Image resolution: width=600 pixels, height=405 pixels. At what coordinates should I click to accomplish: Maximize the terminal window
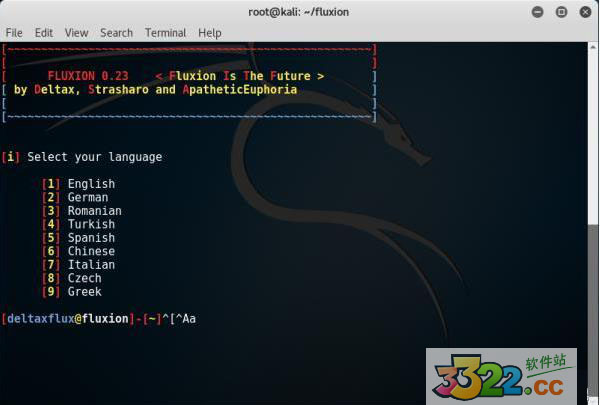pos(561,12)
